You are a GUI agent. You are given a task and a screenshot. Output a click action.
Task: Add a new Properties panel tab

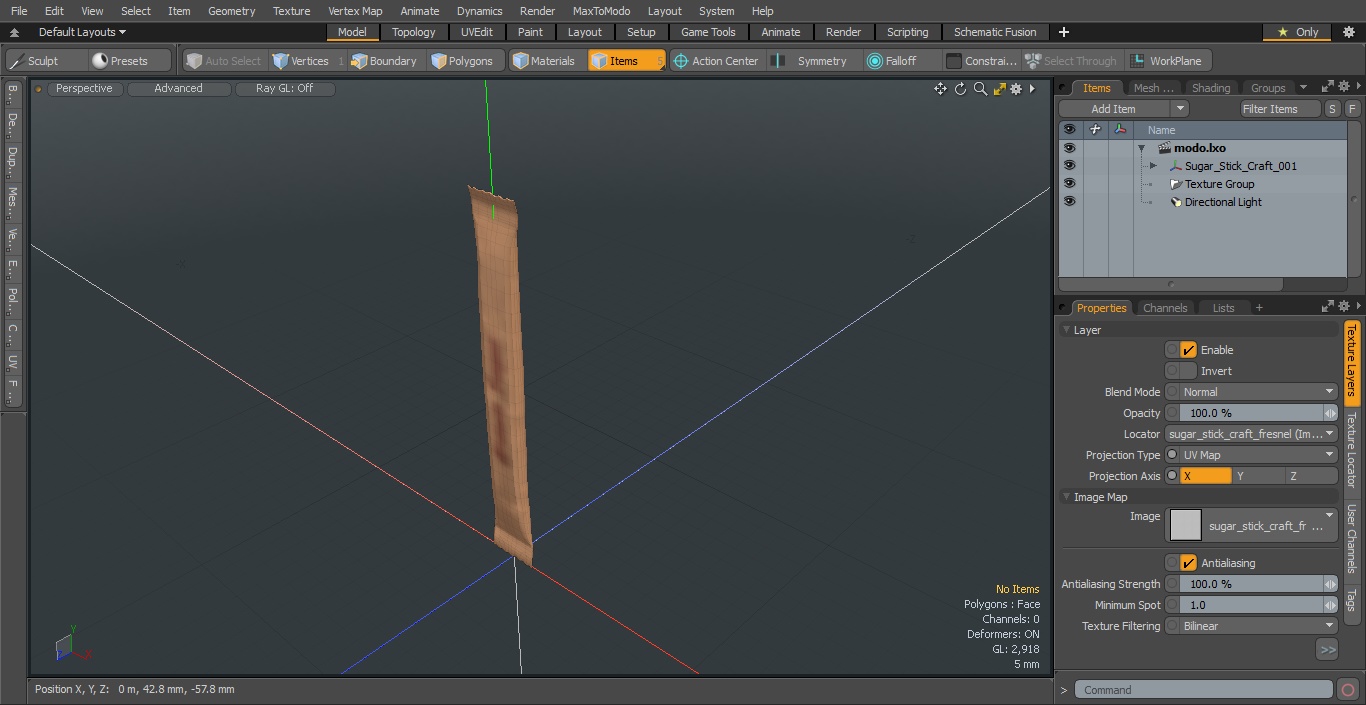(x=1259, y=308)
